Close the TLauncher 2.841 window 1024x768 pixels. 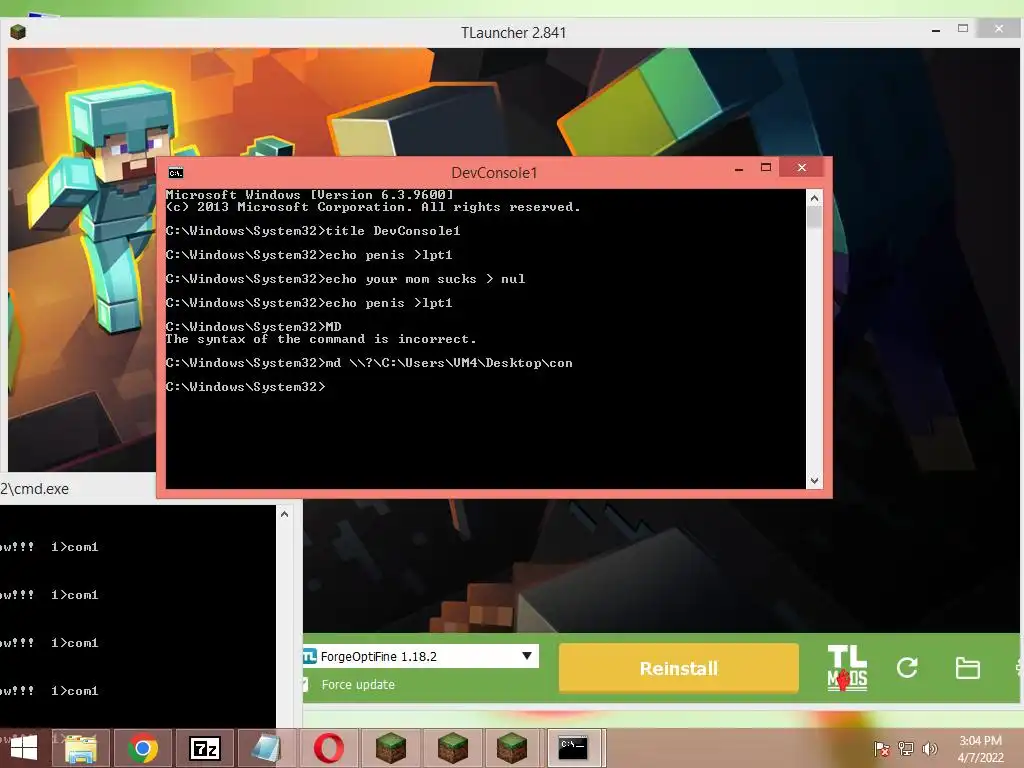[999, 29]
